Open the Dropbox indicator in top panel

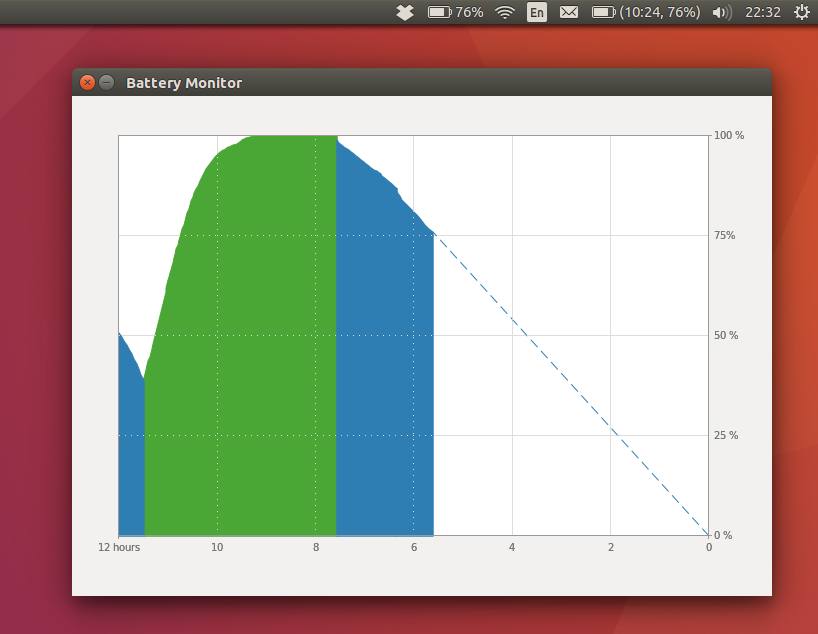[x=405, y=12]
